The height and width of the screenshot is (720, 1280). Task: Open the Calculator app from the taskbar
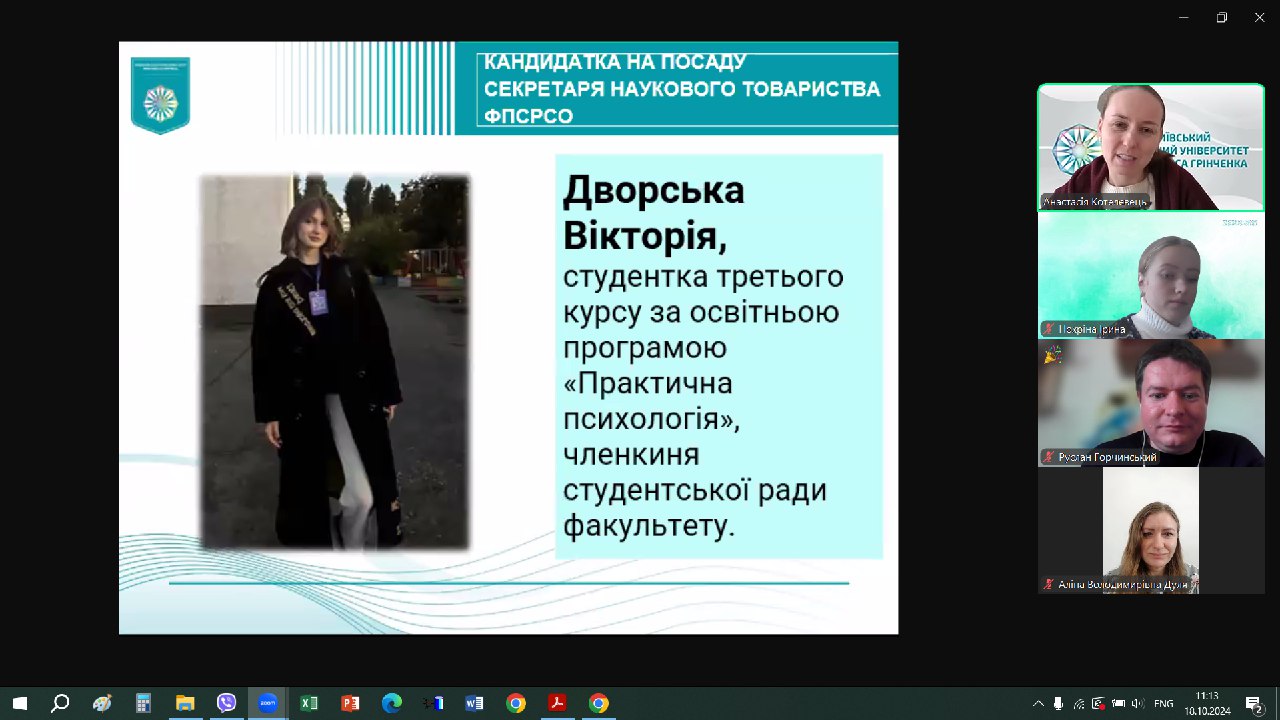pyautogui.click(x=142, y=705)
